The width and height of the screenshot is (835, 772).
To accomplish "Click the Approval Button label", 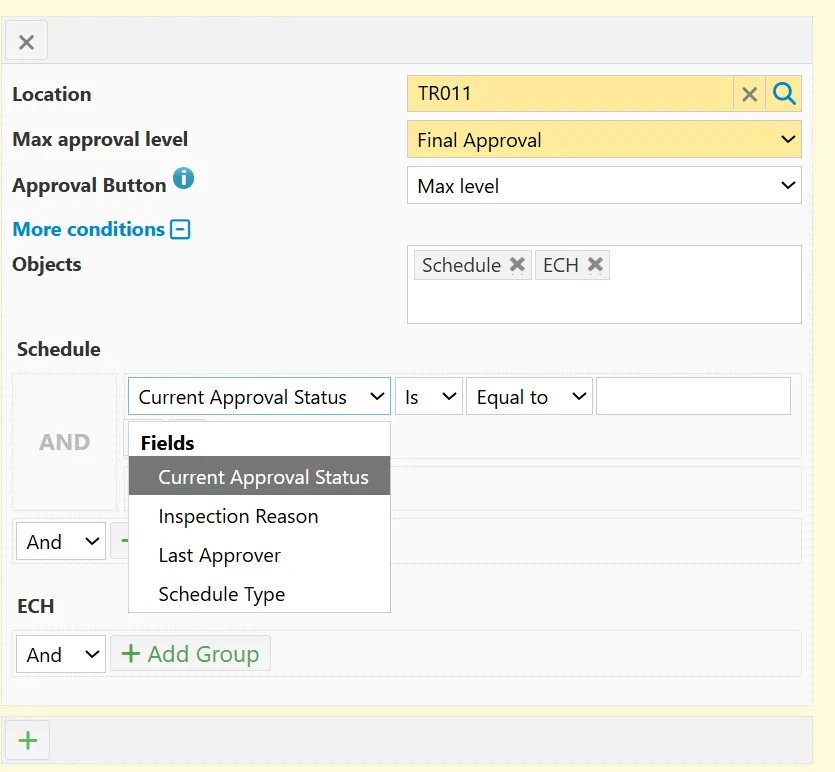I will (89, 185).
